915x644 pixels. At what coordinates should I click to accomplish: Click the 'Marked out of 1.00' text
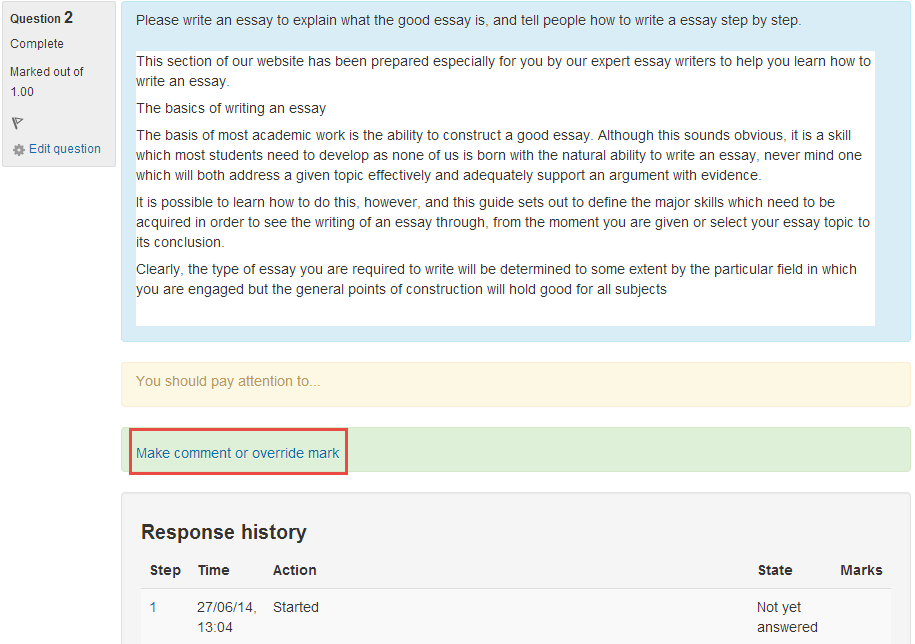point(46,82)
